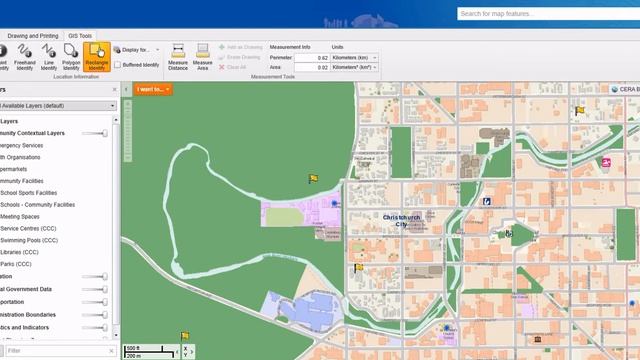Viewport: 640px width, 360px height.
Task: Click the Perimeter value field
Action: coord(312,58)
